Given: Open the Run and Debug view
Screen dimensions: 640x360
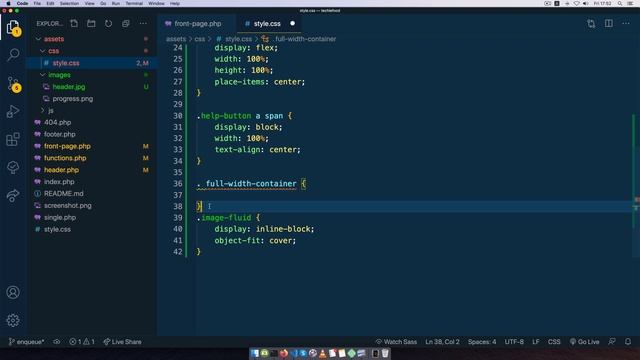Looking at the screenshot, I should click(13, 111).
